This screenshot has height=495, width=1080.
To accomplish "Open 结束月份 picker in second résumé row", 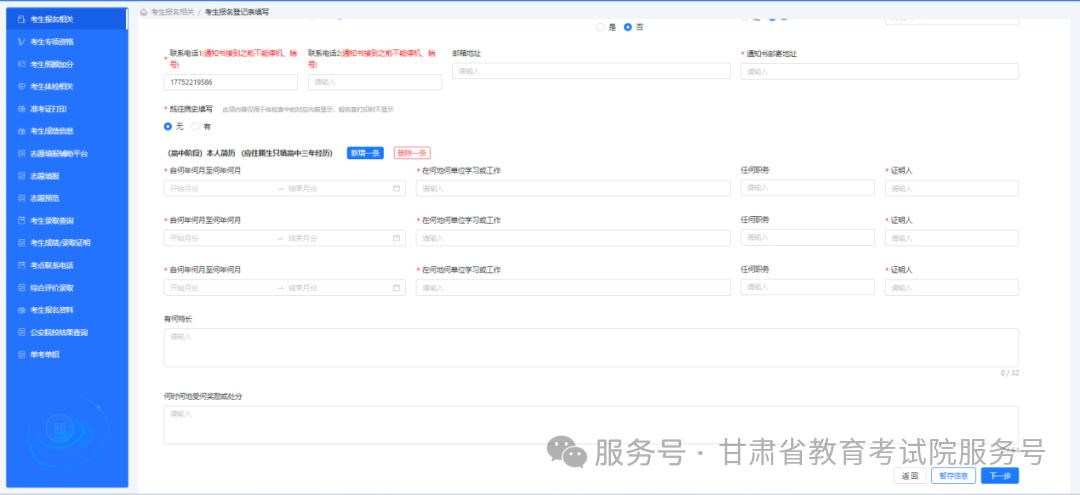I will 335,238.
